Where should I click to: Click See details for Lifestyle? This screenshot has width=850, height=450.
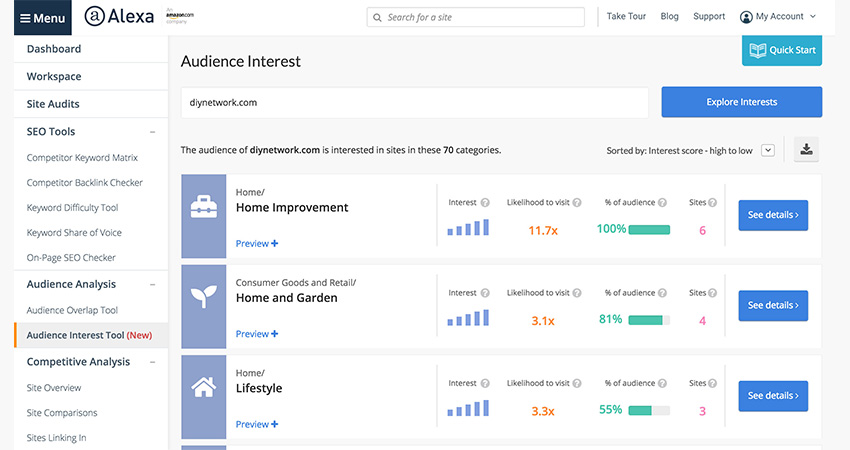click(x=773, y=396)
